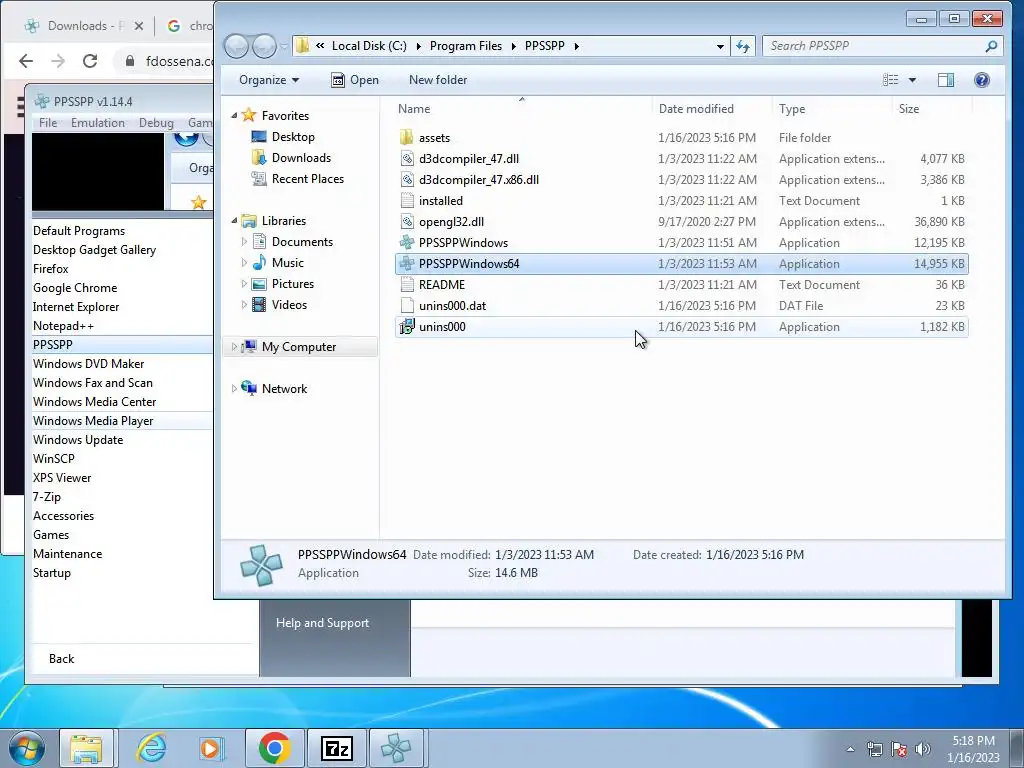Show hidden tray icons arrow
This screenshot has height=768, width=1024.
(x=850, y=749)
